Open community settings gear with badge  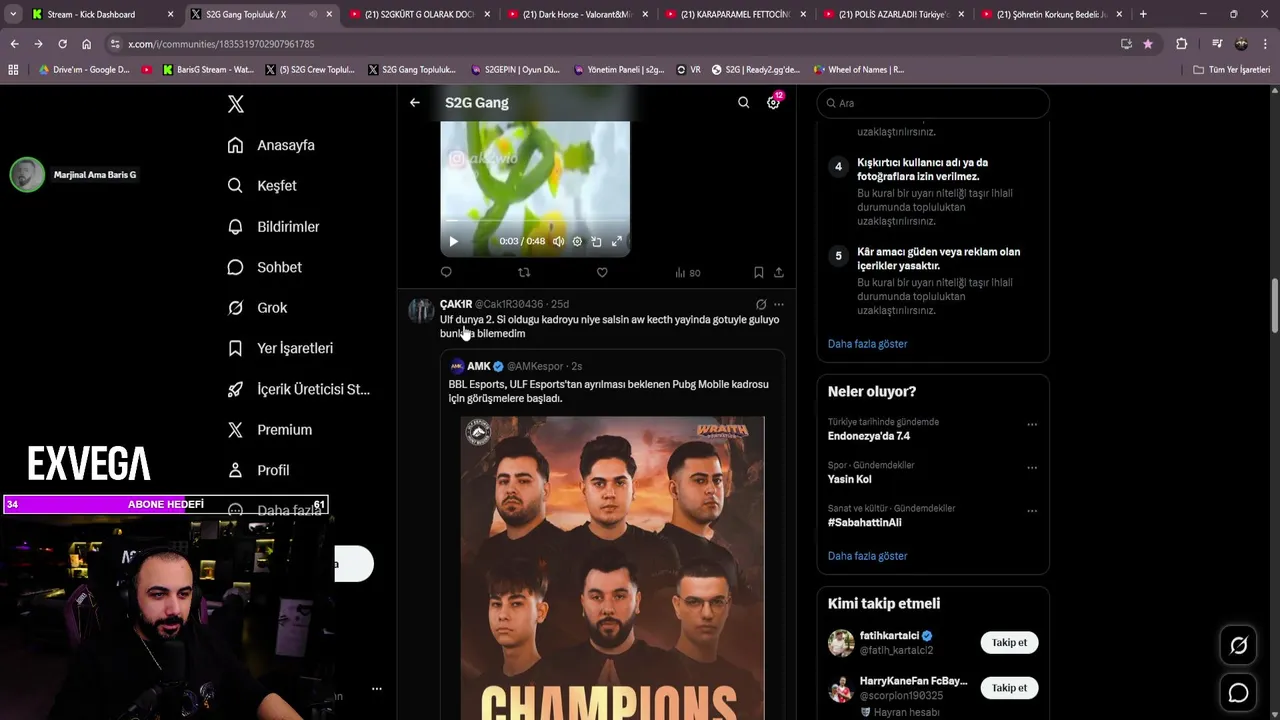pos(773,103)
